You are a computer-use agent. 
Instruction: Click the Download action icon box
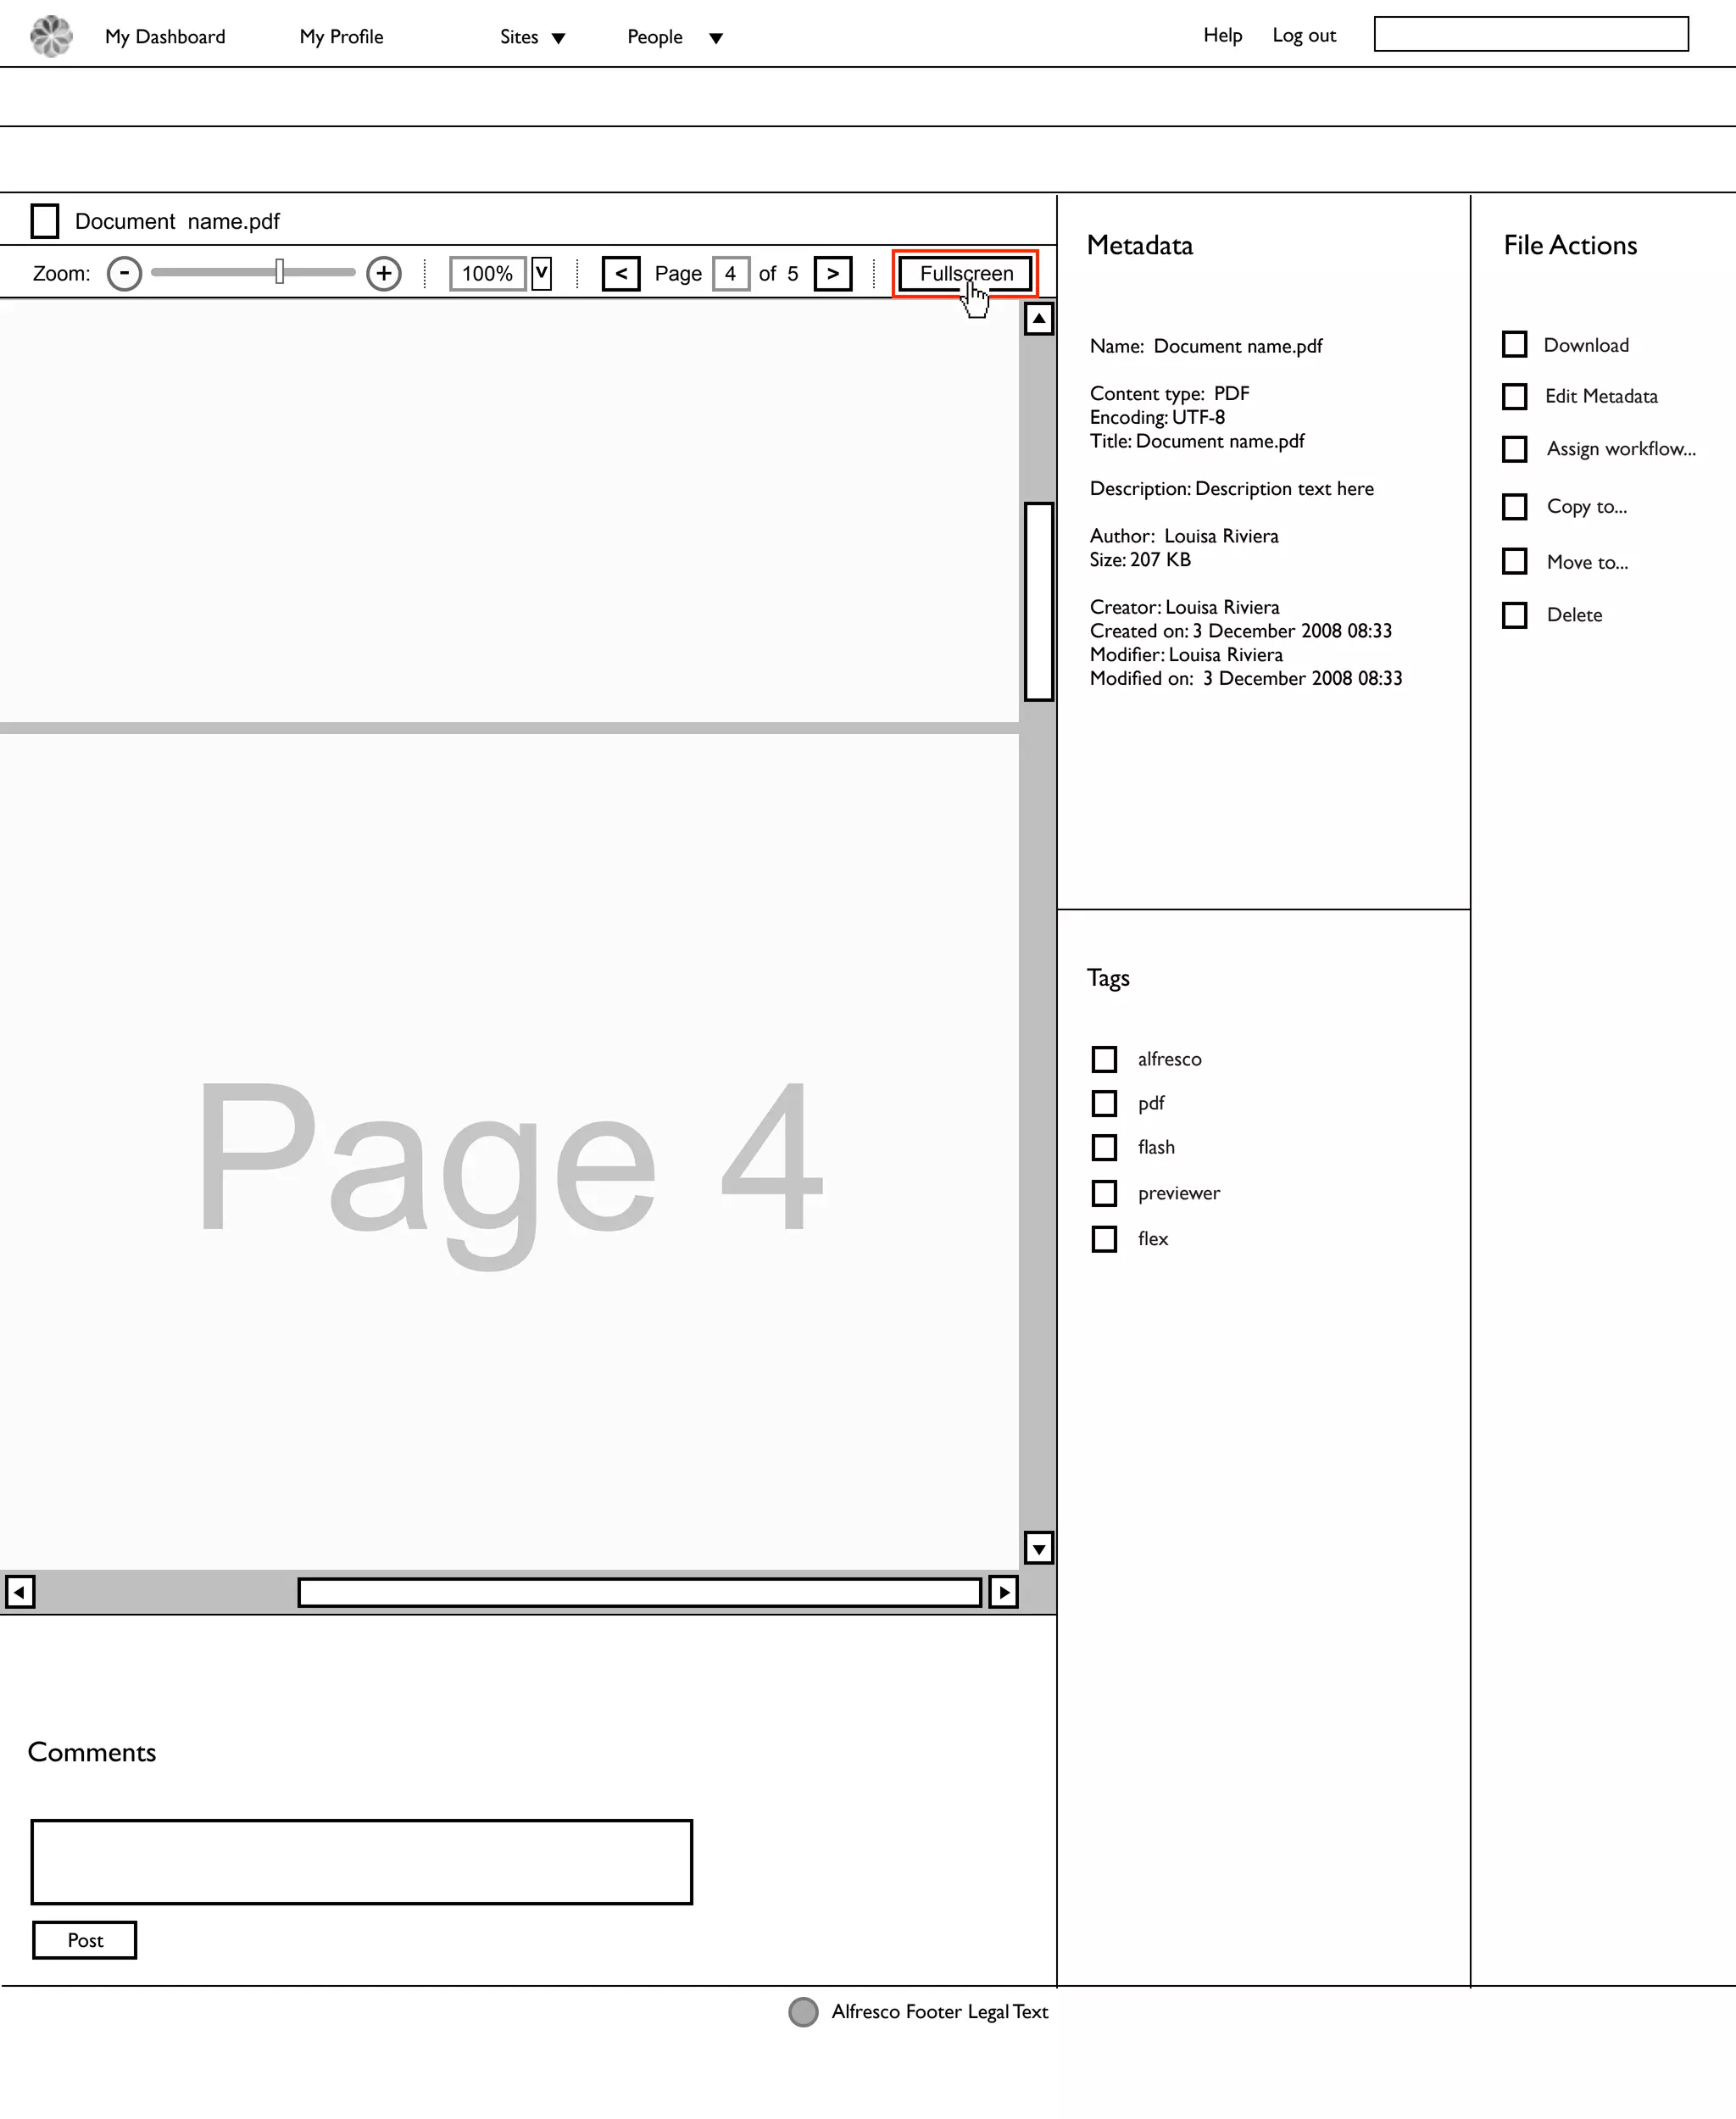click(x=1514, y=344)
